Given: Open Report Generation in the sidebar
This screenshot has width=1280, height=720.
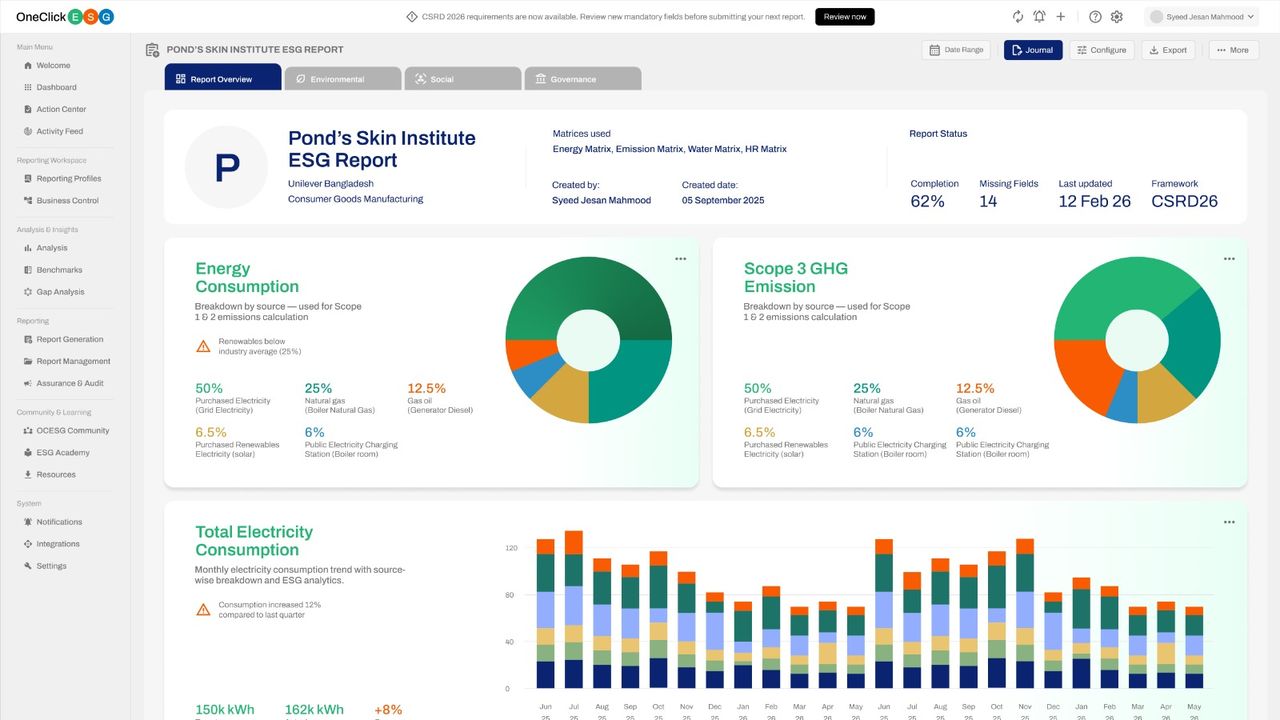Looking at the screenshot, I should click(62, 339).
